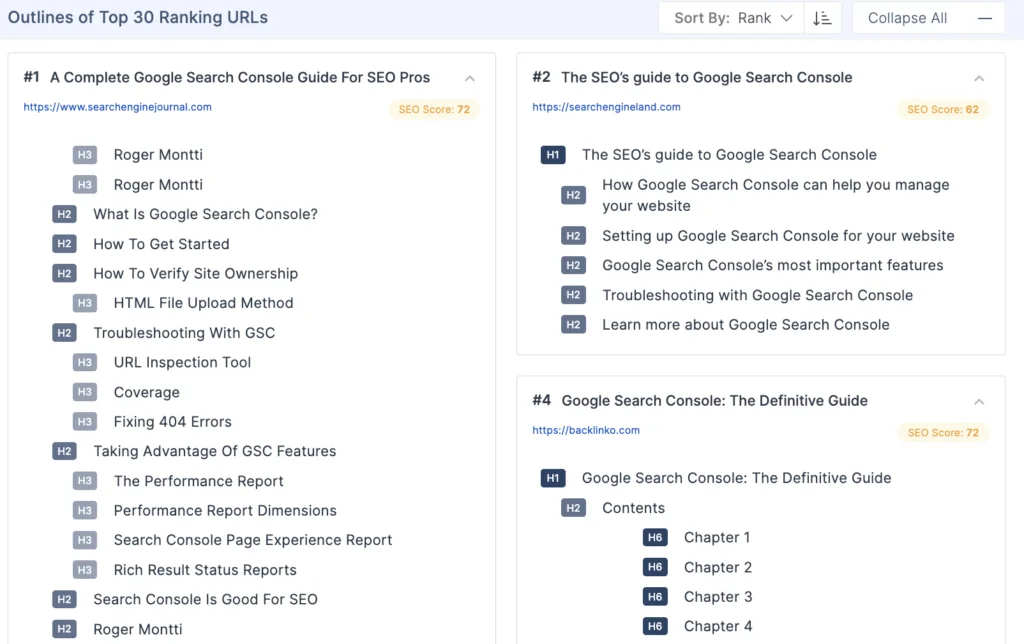Select Setting up Google Search Console for your website

778,236
